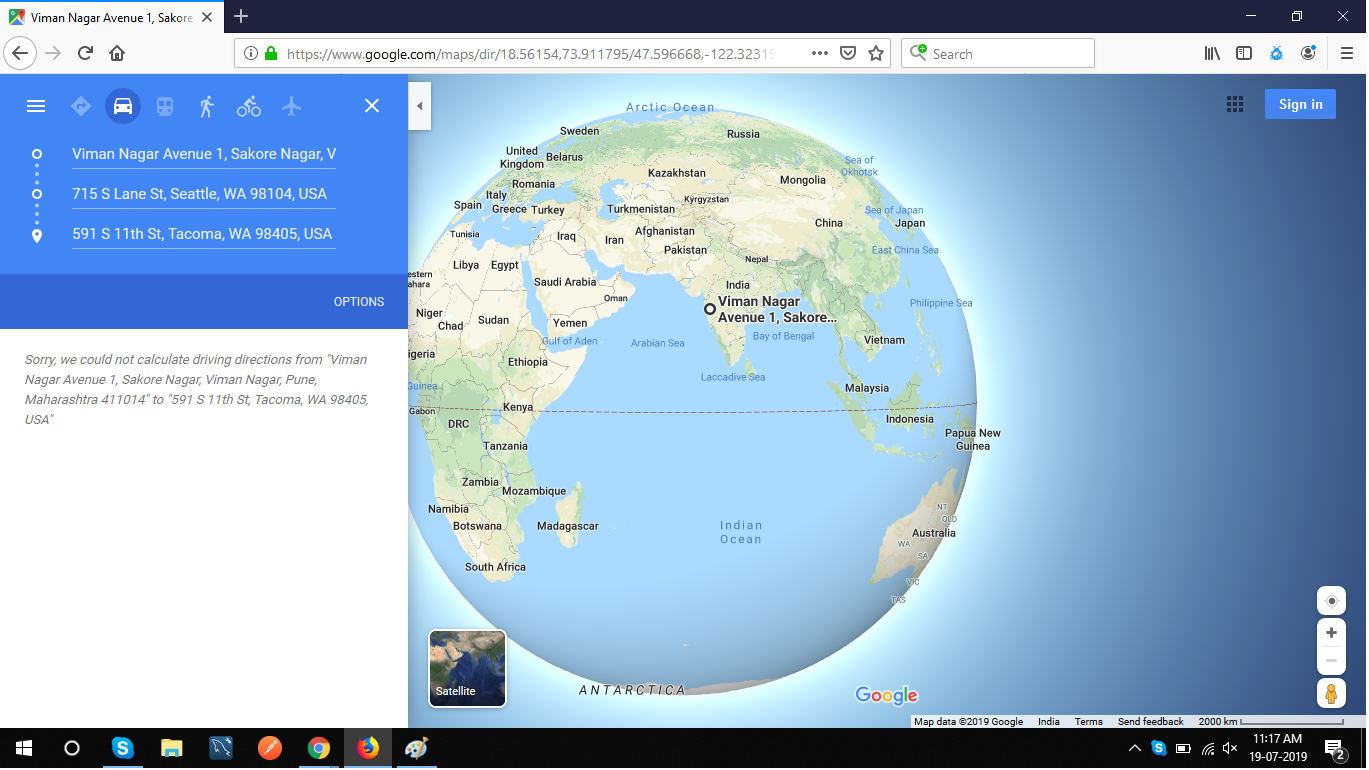Open a new browser tab

[x=241, y=17]
